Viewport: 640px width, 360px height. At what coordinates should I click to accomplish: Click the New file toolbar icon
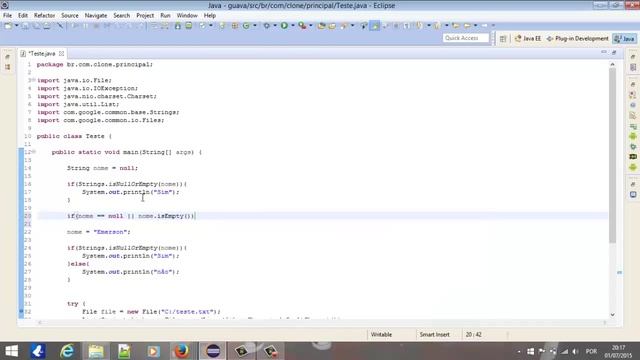(x=8, y=26)
